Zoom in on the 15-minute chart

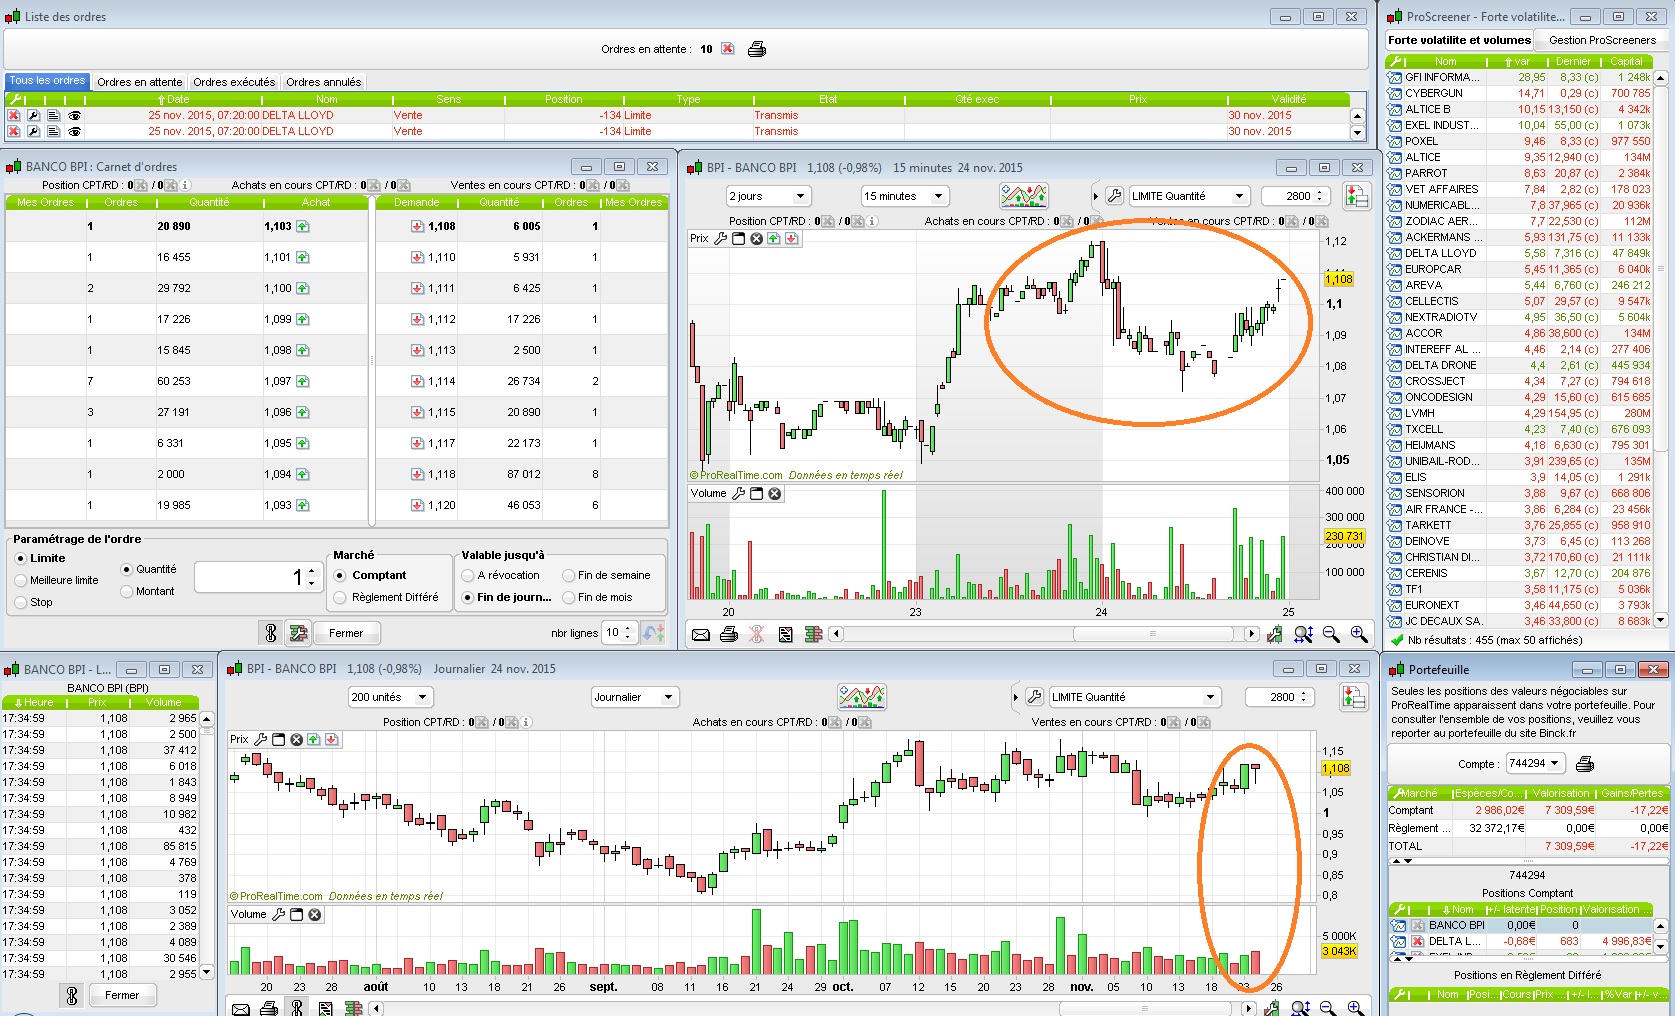[1359, 634]
